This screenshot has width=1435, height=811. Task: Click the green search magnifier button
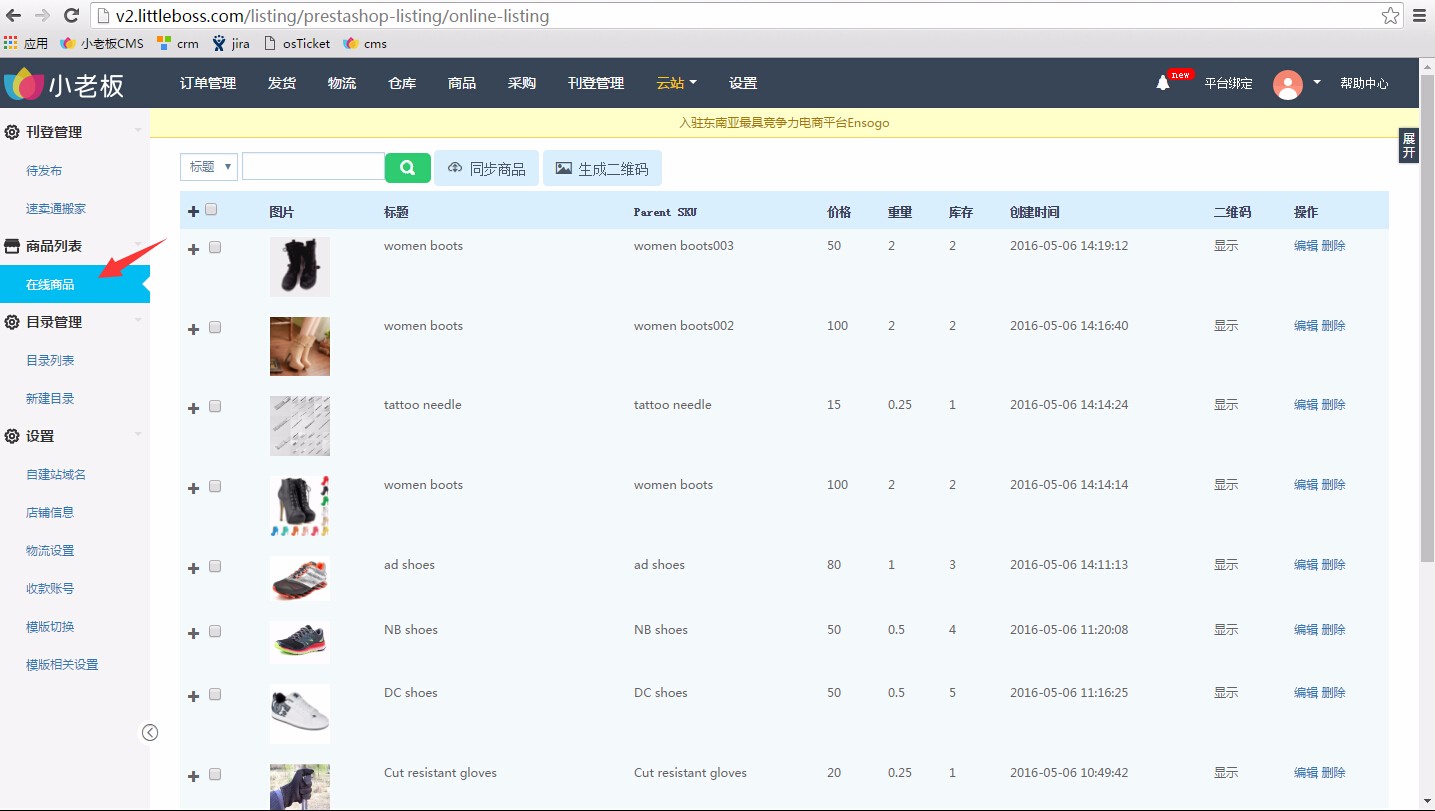coord(407,168)
